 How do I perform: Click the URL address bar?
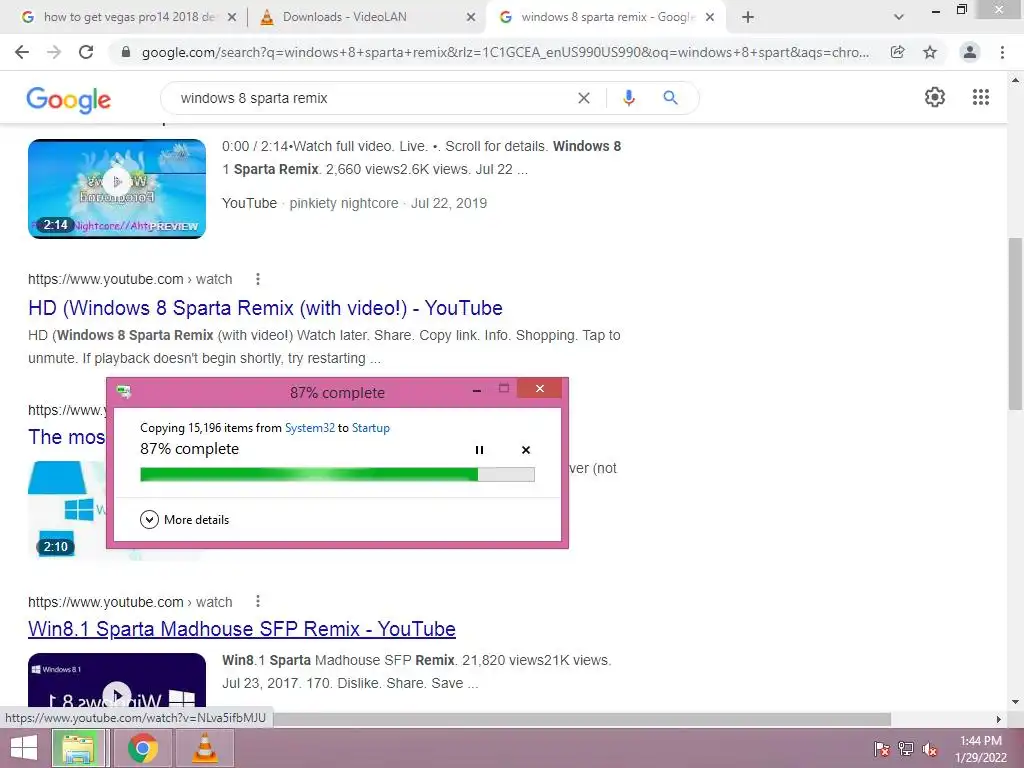505,52
